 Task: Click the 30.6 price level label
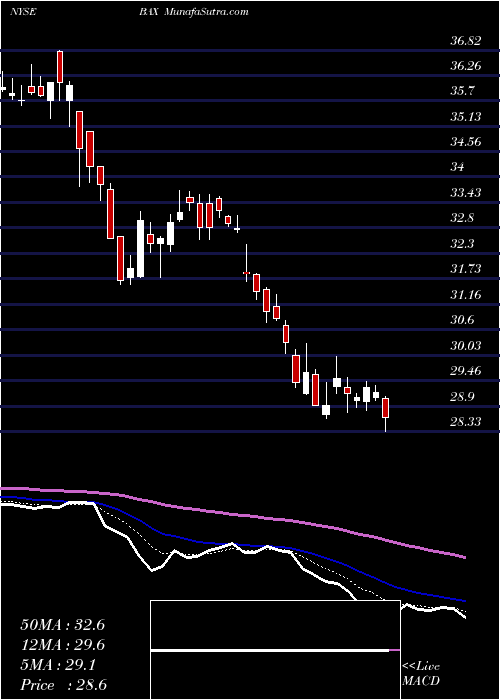(x=462, y=320)
